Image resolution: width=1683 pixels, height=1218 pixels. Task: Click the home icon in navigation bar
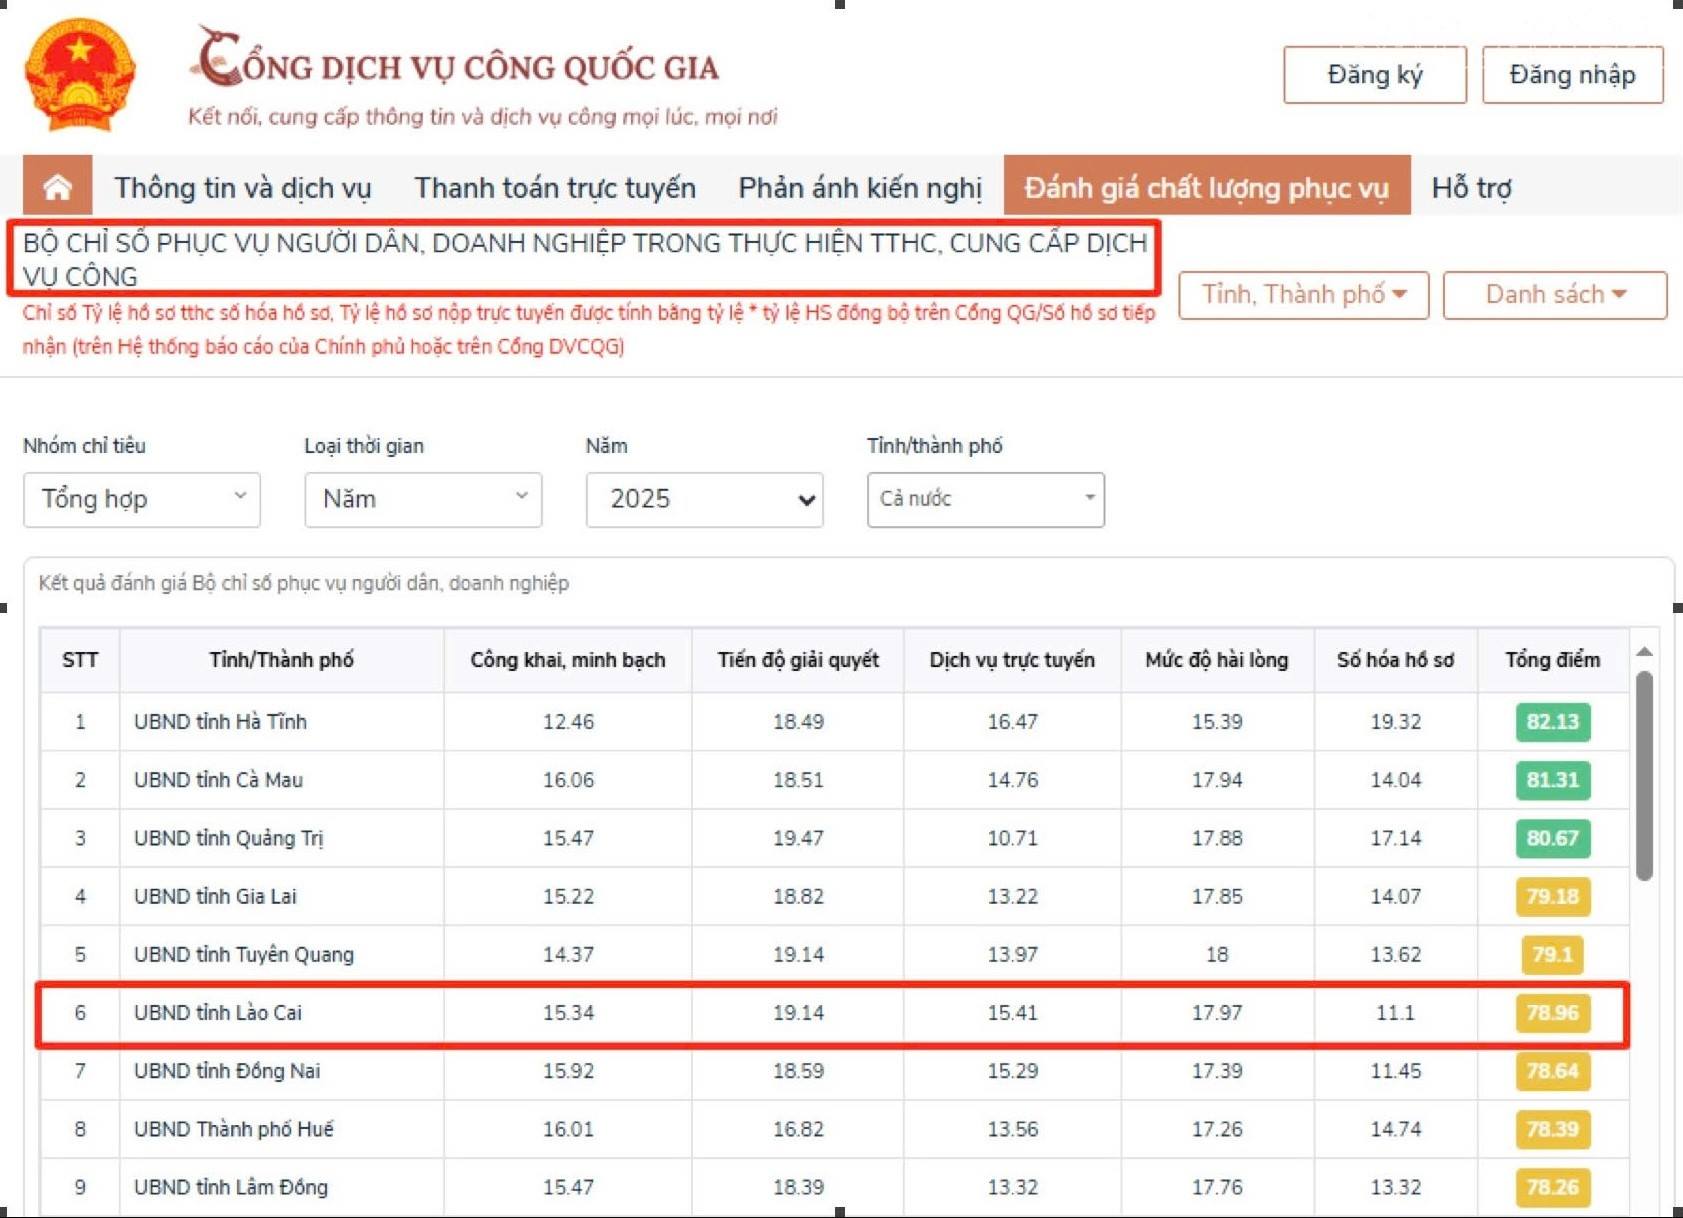pyautogui.click(x=58, y=186)
